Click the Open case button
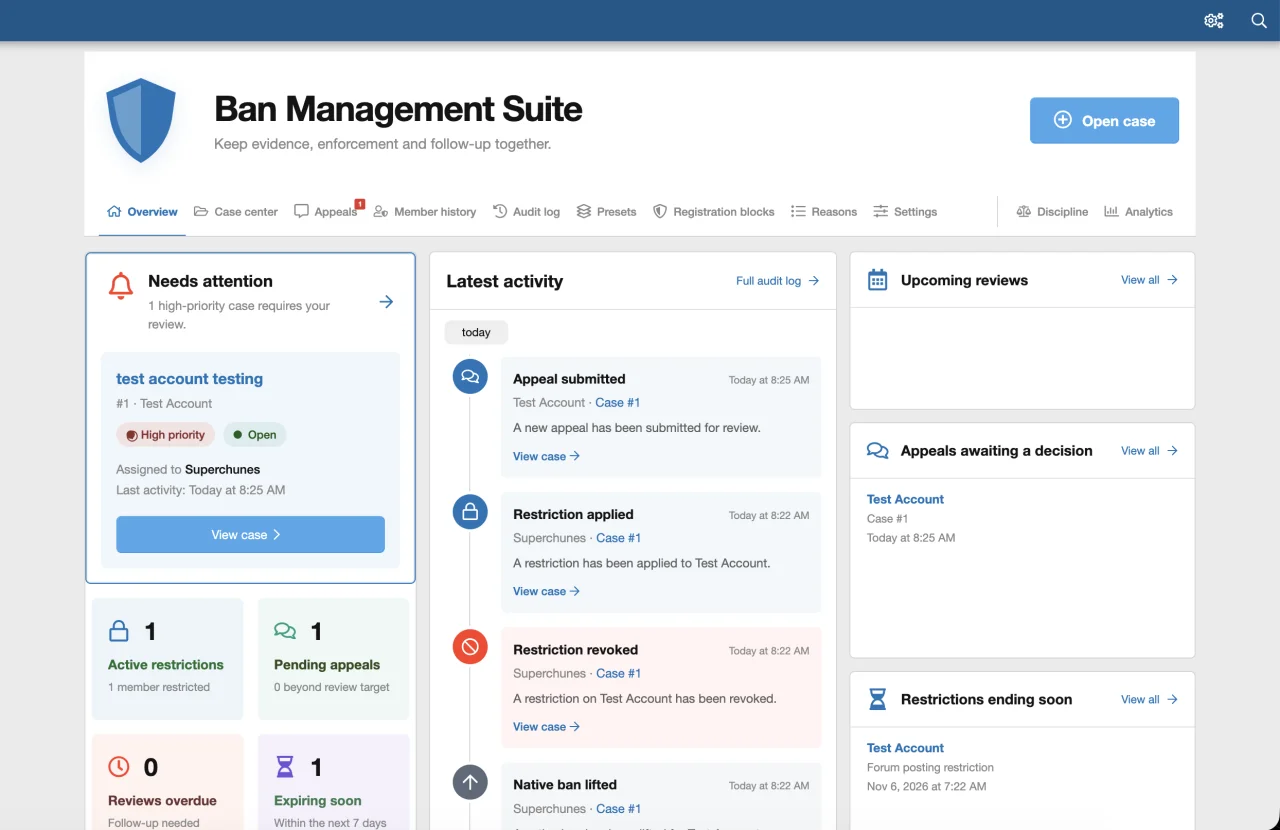 (x=1104, y=120)
